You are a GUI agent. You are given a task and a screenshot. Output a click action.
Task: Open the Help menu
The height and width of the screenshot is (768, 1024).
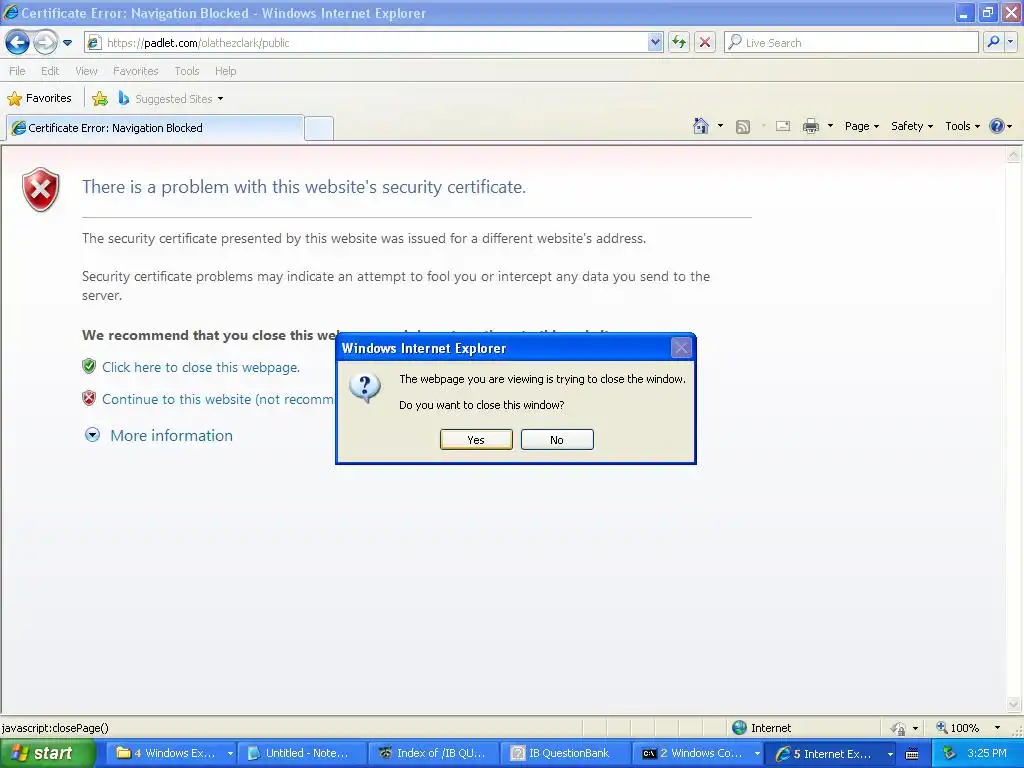point(225,71)
